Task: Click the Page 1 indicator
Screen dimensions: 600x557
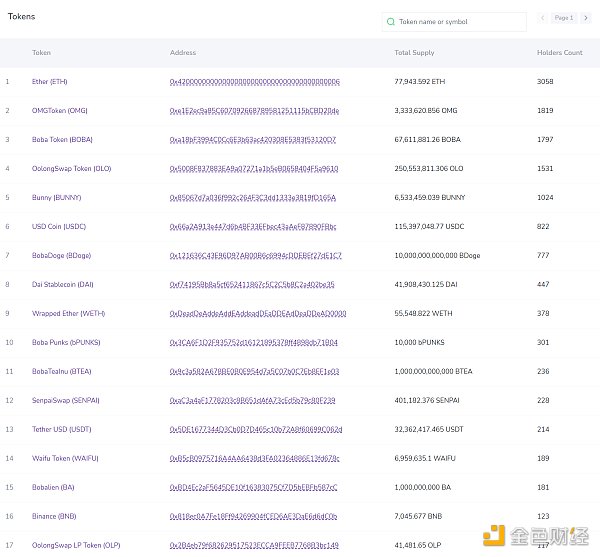Action: click(564, 18)
